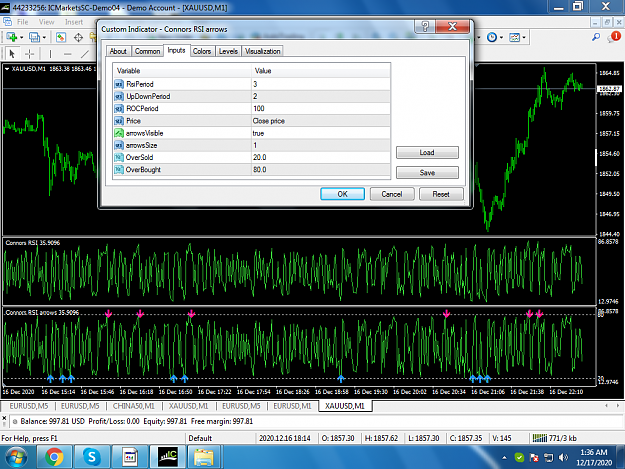This screenshot has width=625, height=469.
Task: Select the vertical line drawing tool
Action: pyautogui.click(x=50, y=53)
